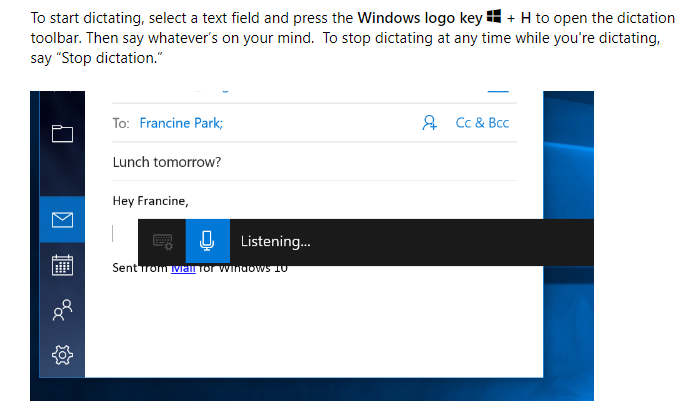The height and width of the screenshot is (411, 696).
Task: Open the People contacts icon
Action: [x=62, y=310]
